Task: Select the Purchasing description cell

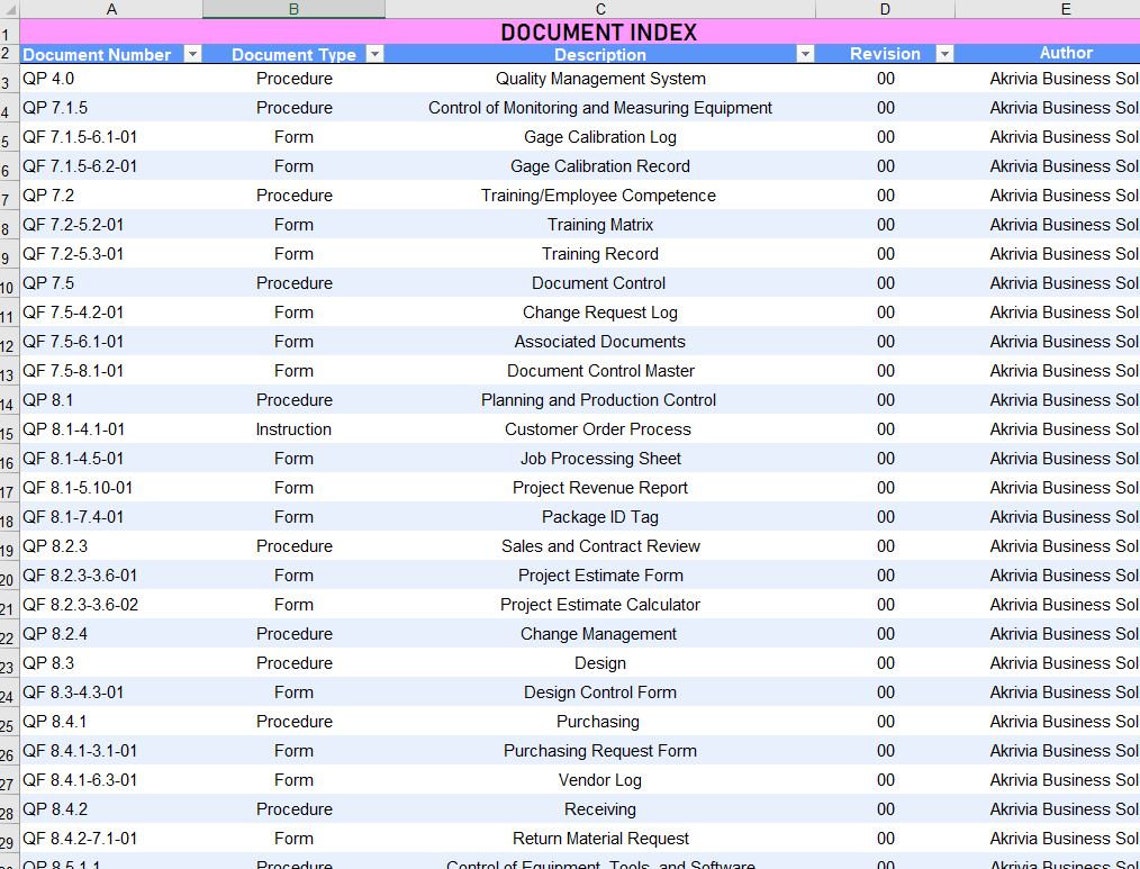Action: tap(599, 721)
